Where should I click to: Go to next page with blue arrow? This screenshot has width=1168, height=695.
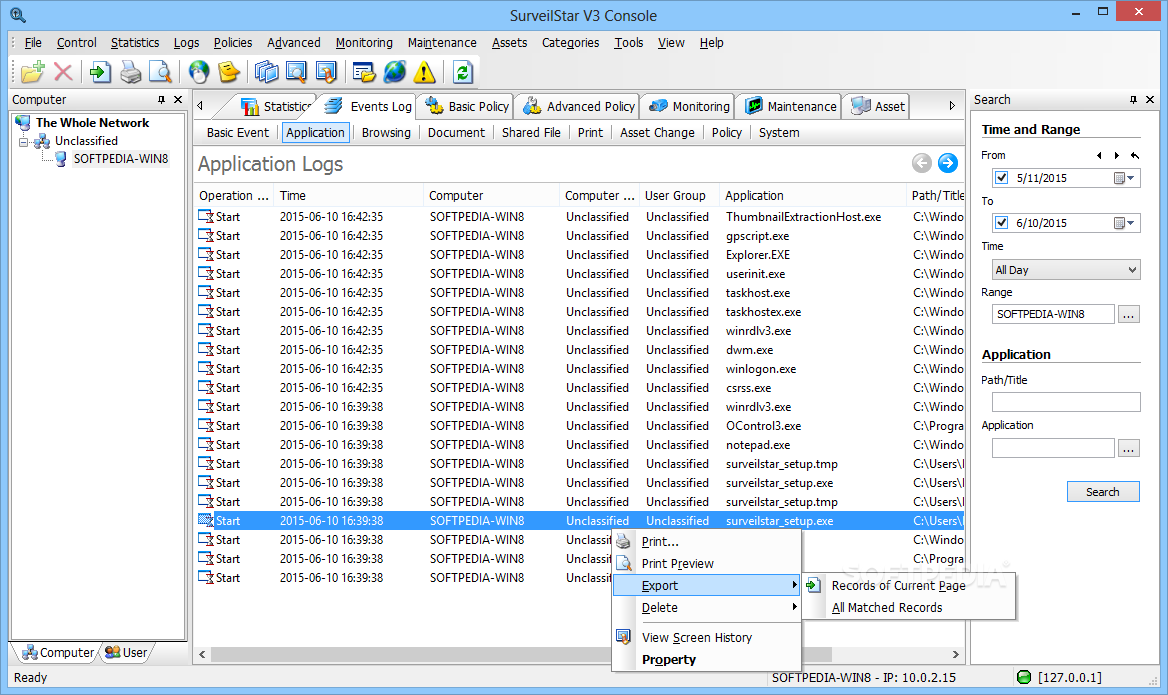tap(948, 163)
